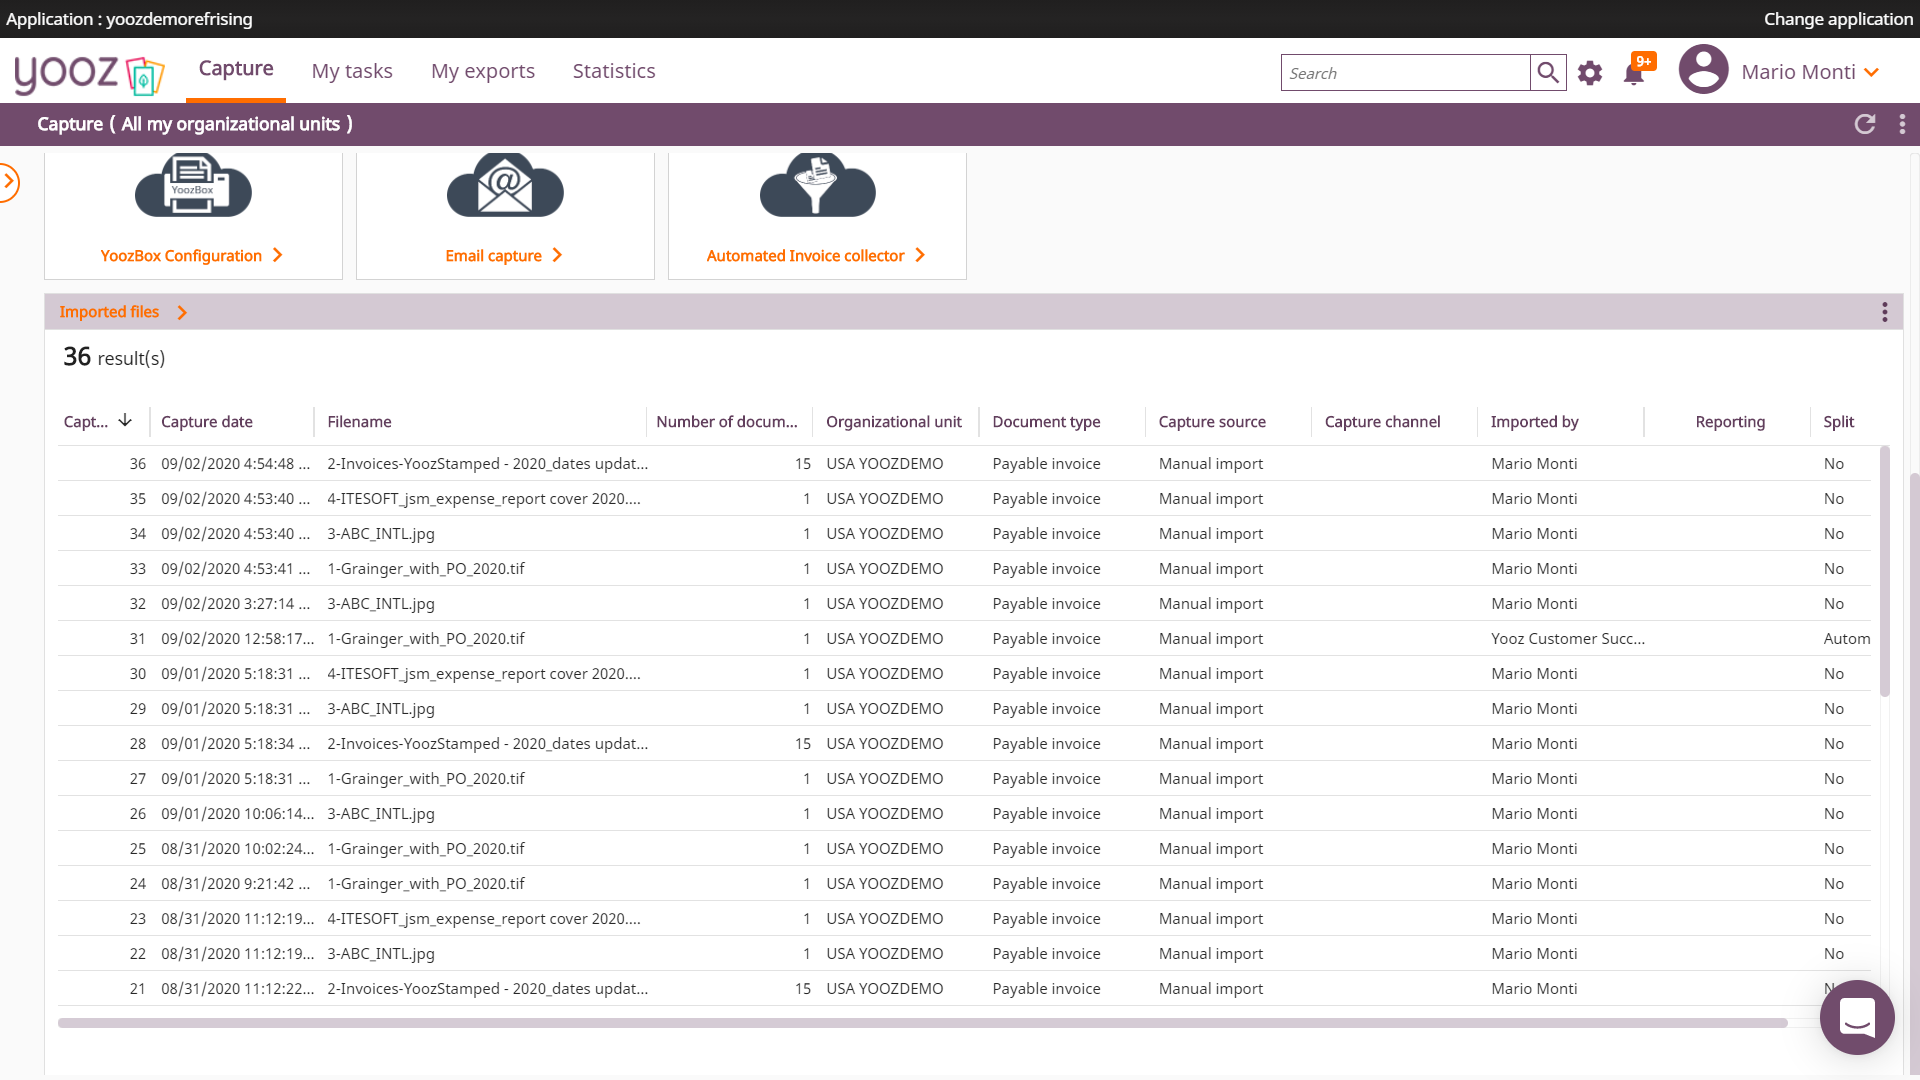
Task: Click the search magnifier icon
Action: 1548,72
